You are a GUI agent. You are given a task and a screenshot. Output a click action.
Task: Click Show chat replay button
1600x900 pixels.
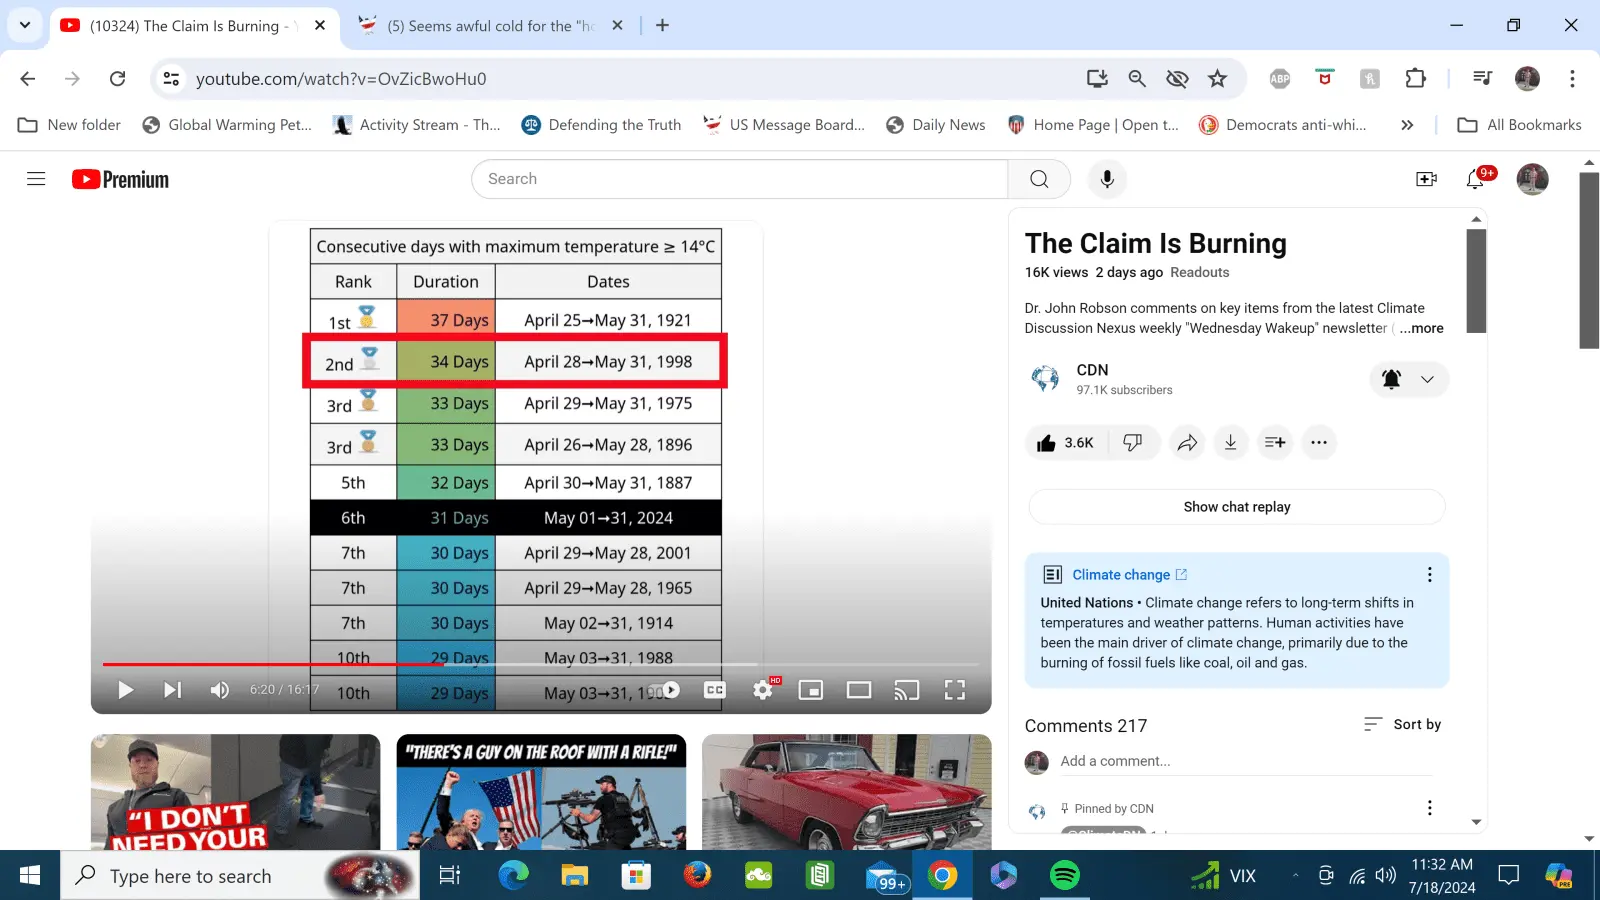click(1237, 507)
